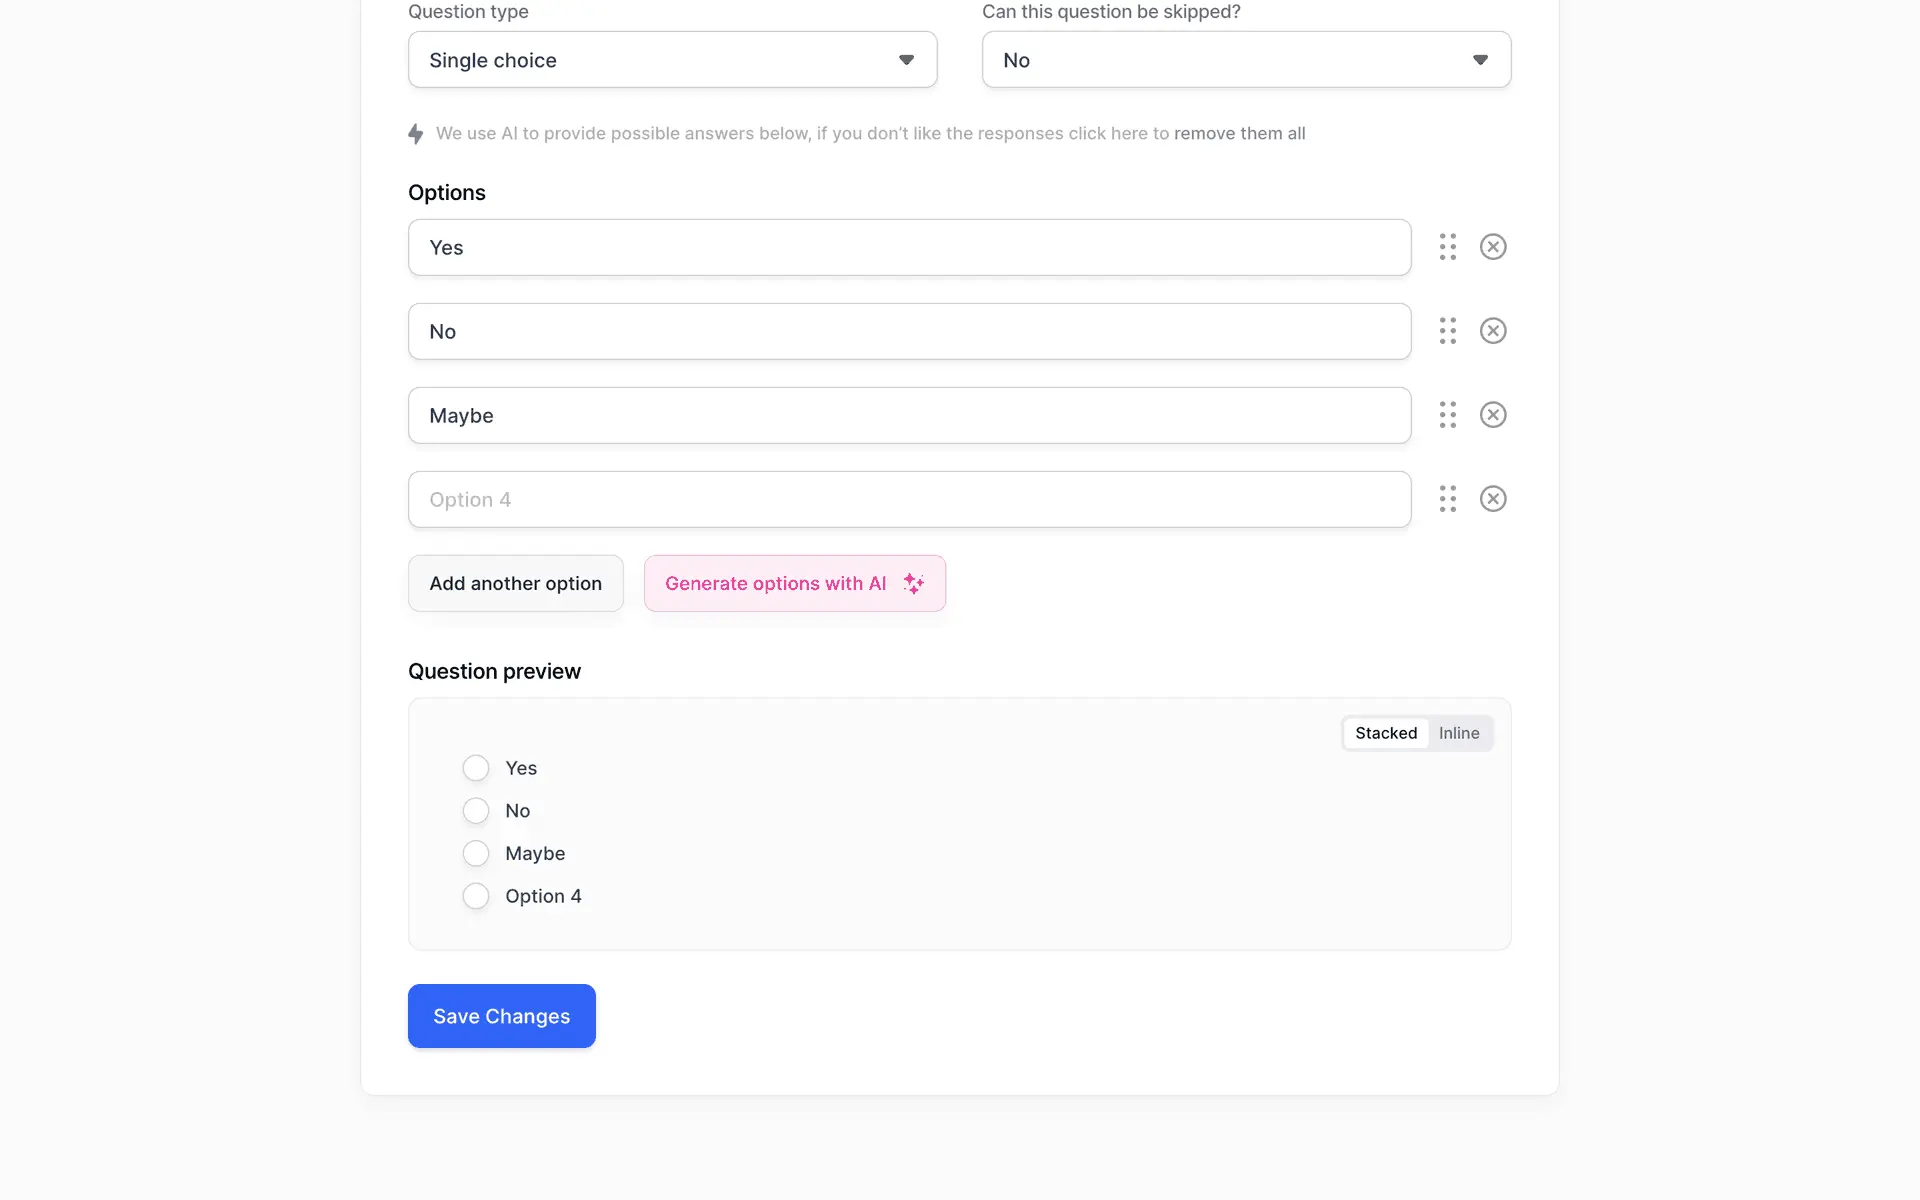
Task: Pick the "Option 4" radio button in preview
Action: tap(476, 896)
